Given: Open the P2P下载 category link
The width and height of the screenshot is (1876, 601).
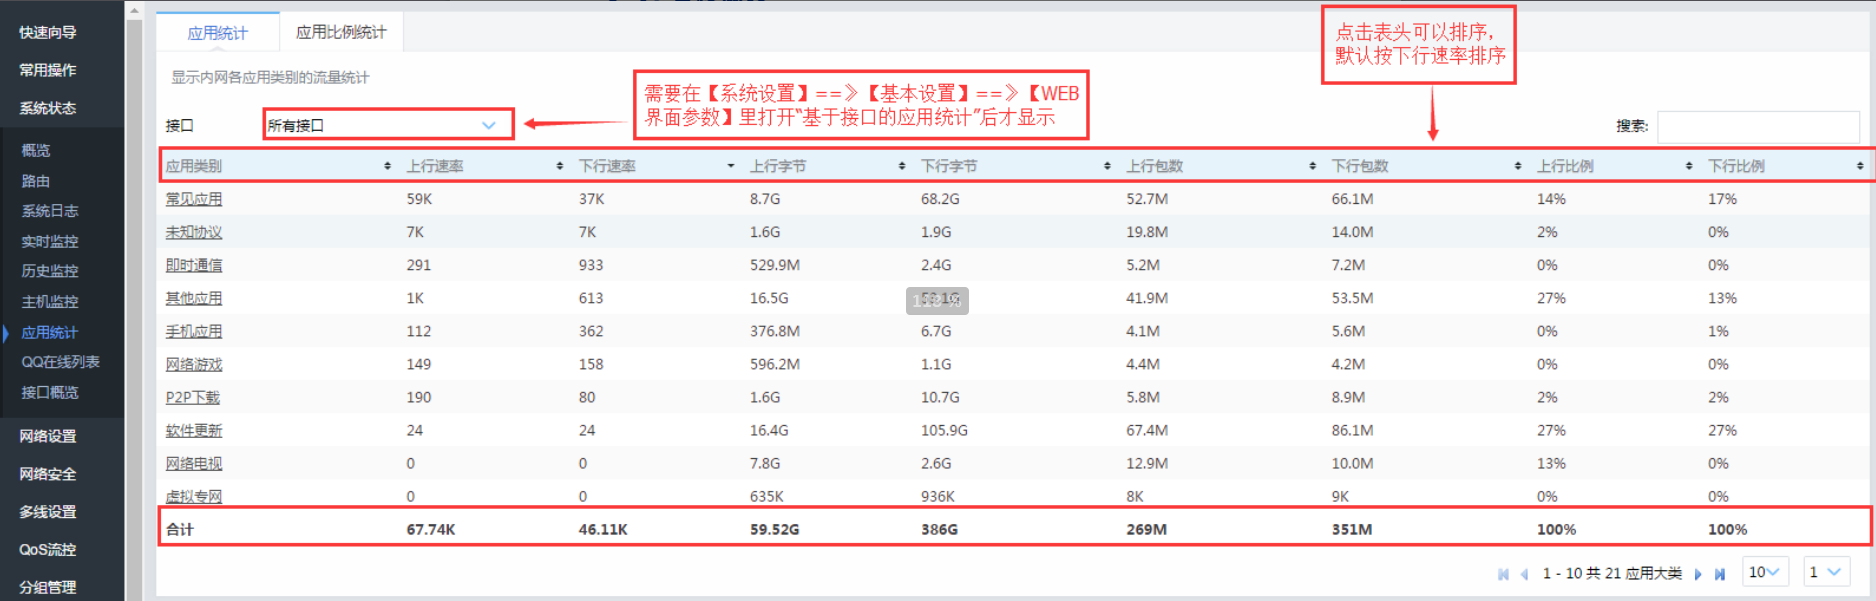Looking at the screenshot, I should [193, 397].
